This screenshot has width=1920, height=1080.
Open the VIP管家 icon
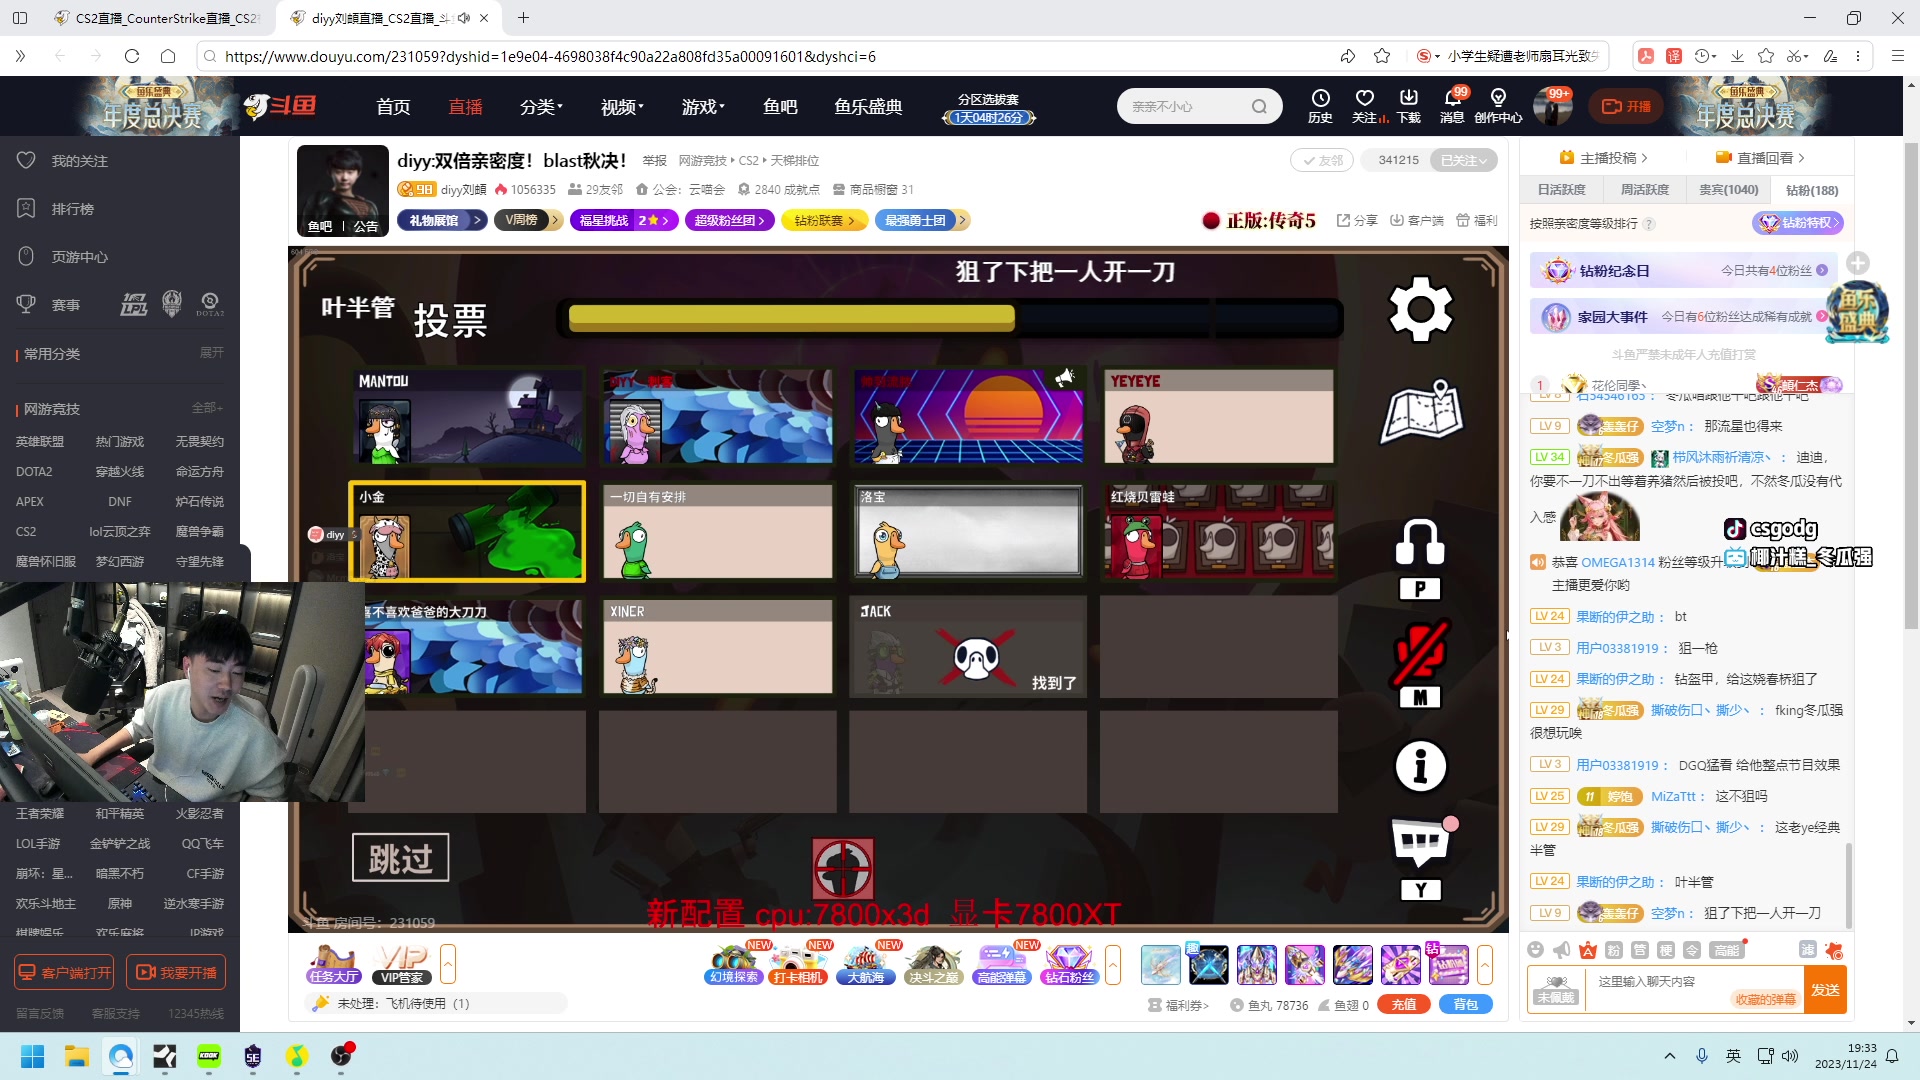point(402,964)
